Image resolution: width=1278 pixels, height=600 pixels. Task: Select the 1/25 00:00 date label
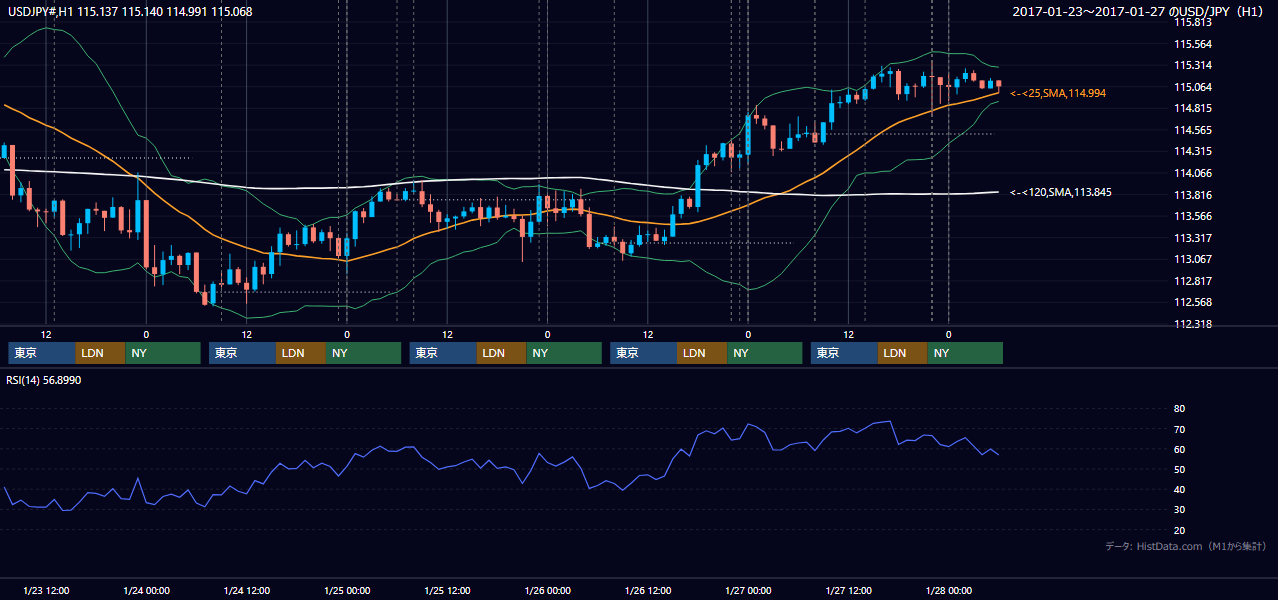point(347,590)
